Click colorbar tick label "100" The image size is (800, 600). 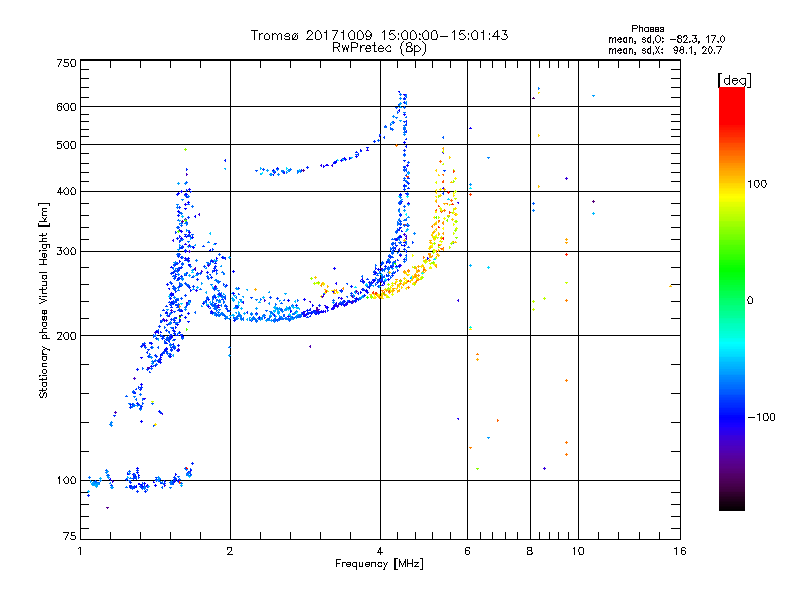point(757,184)
